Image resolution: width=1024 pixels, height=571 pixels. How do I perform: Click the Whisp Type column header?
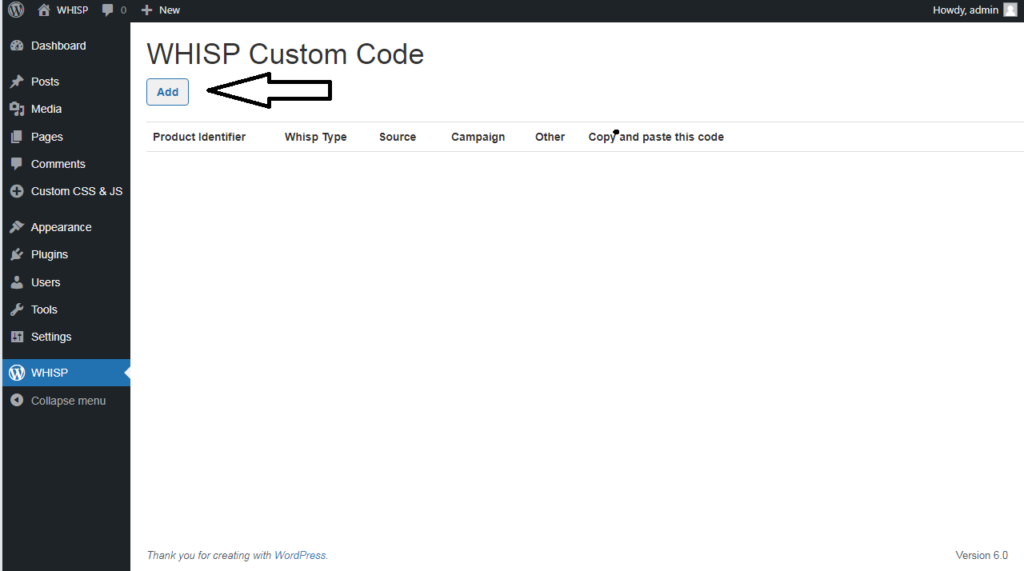click(x=315, y=137)
